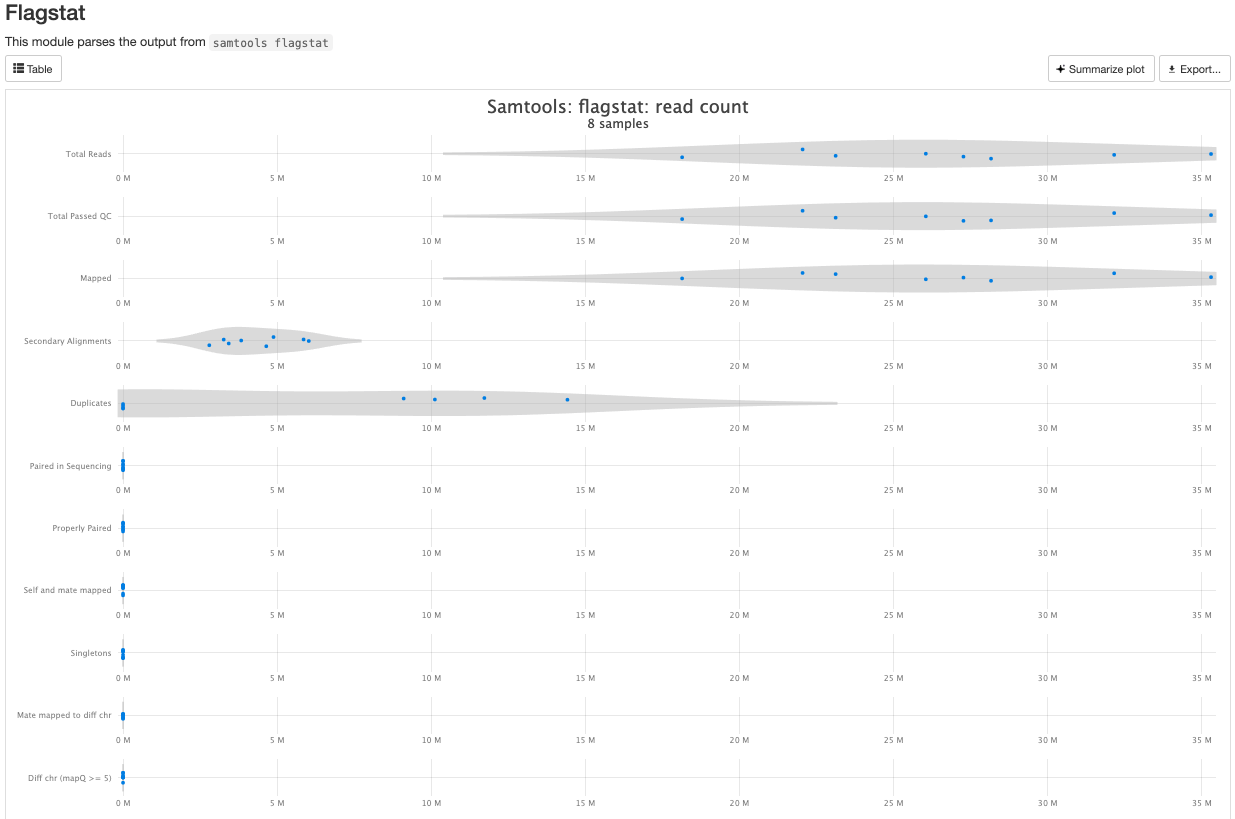1235x819 pixels.
Task: Select the 'Secondary Alignments' row label
Action: pyautogui.click(x=67, y=341)
